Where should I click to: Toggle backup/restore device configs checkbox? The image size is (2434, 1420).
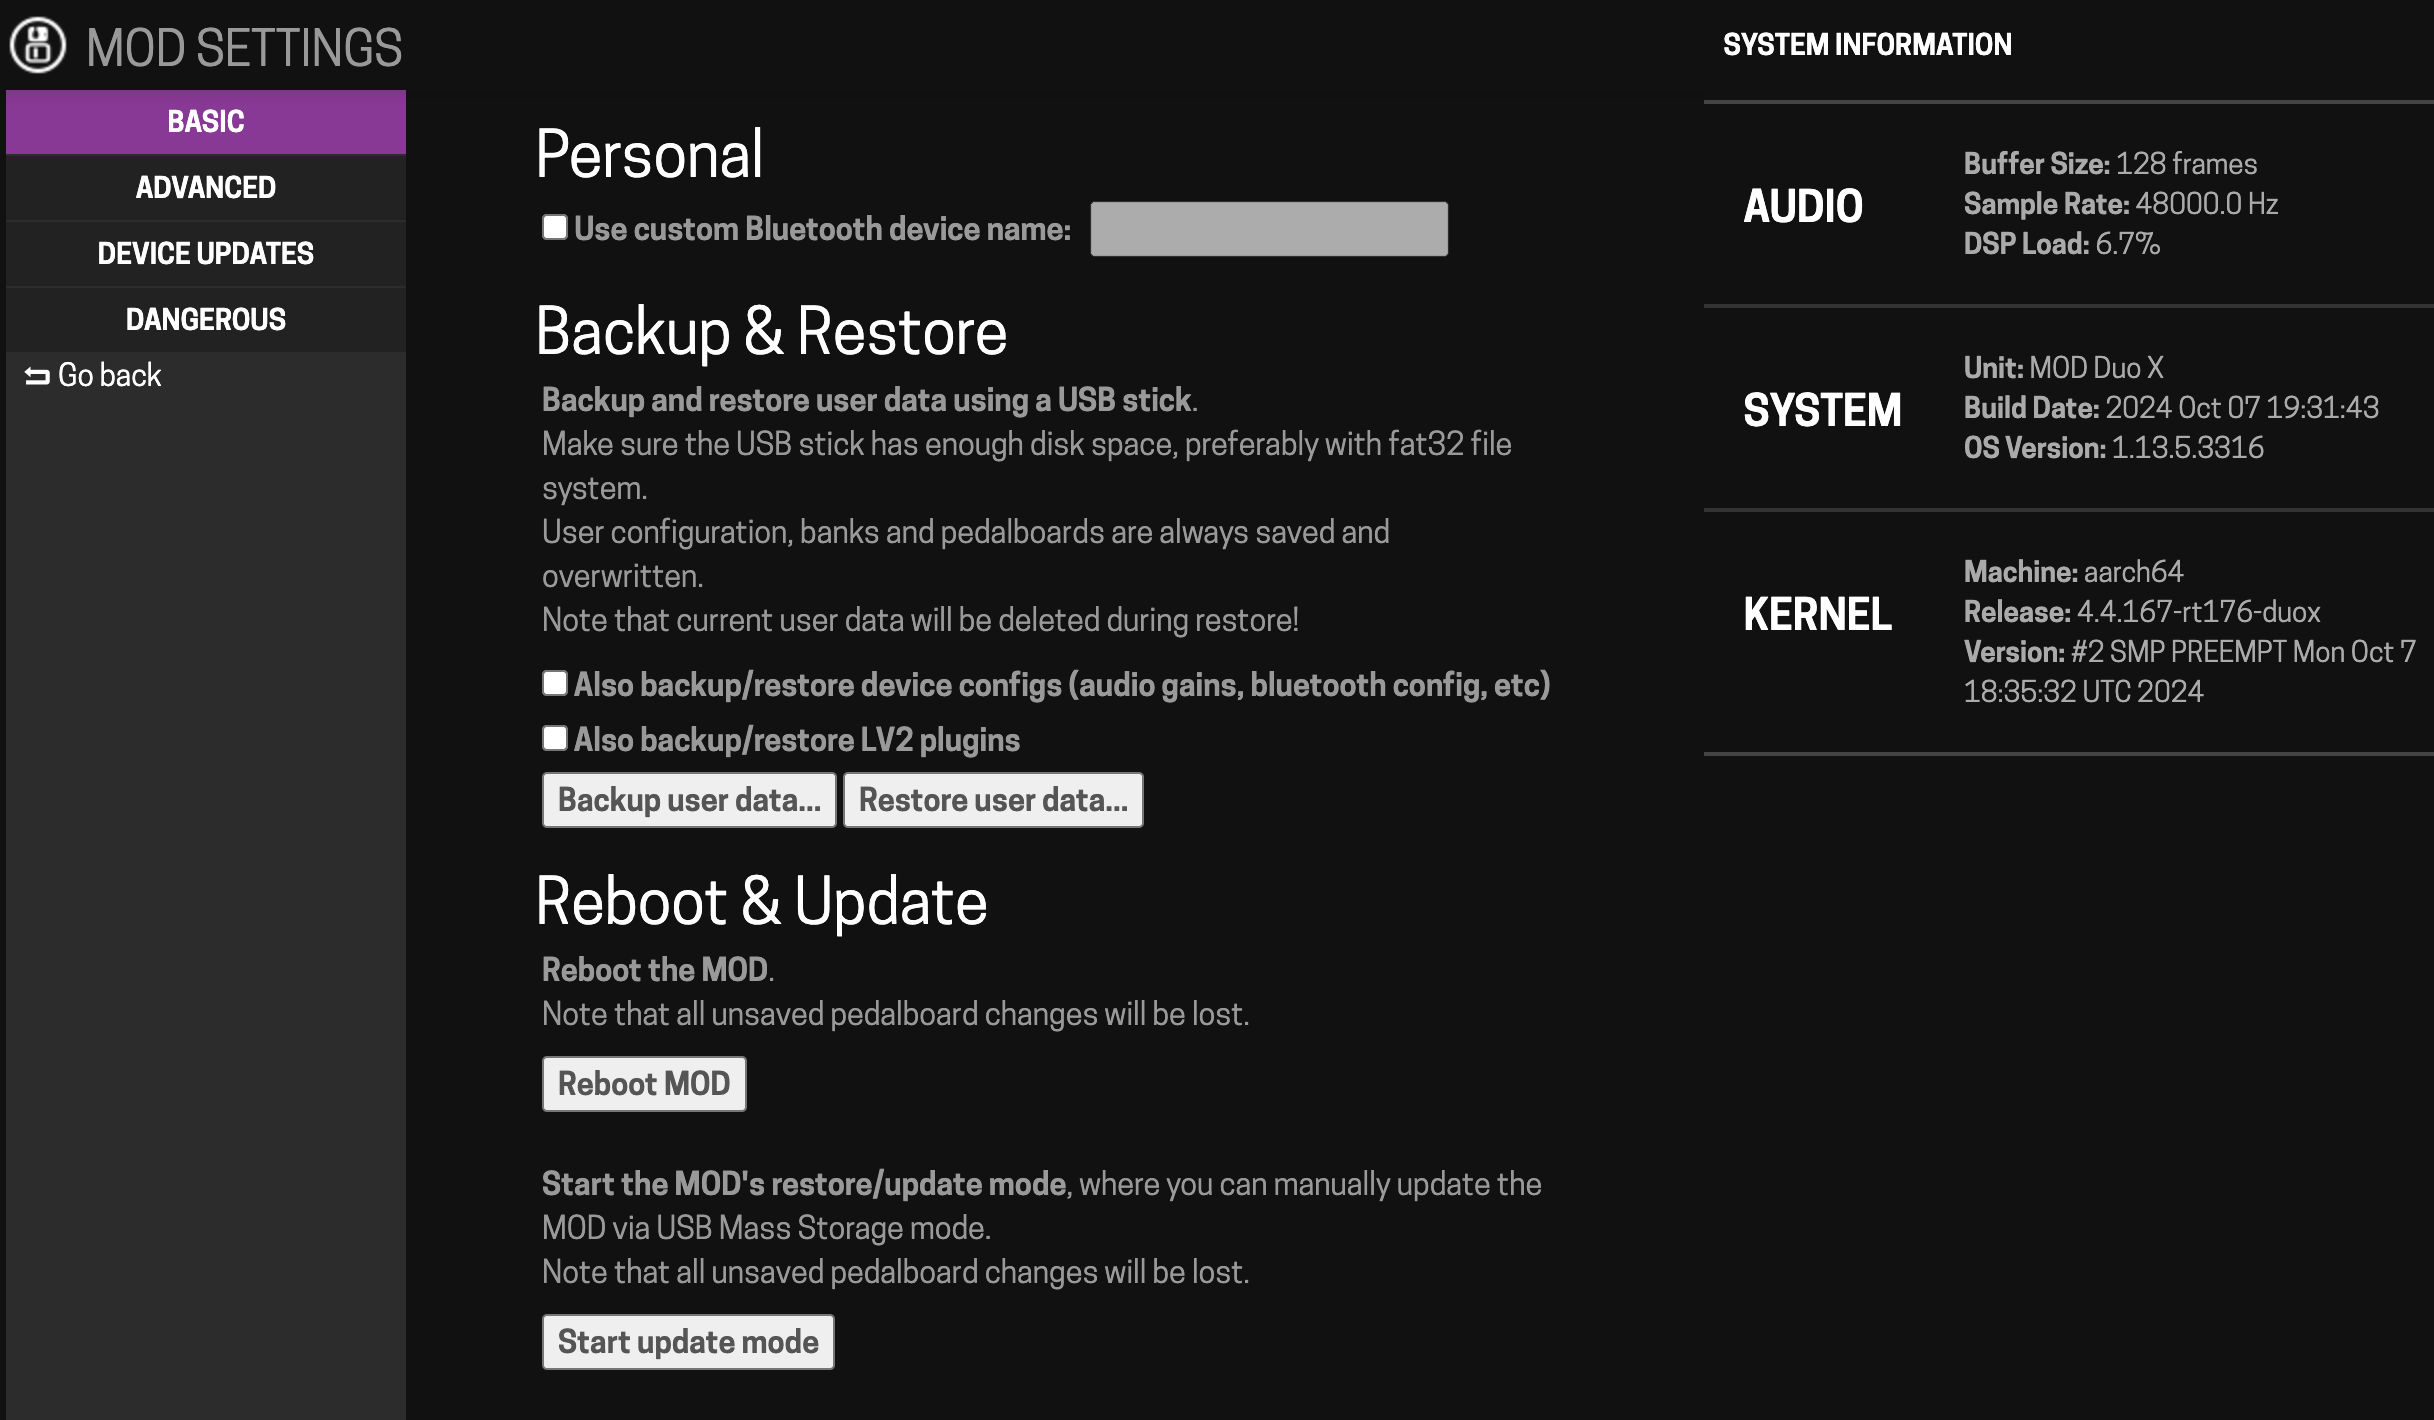[555, 684]
